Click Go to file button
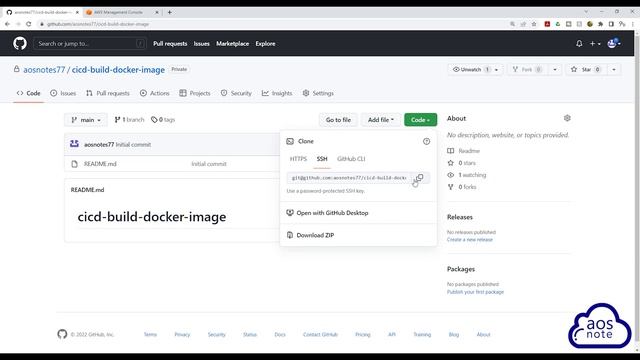This screenshot has width=640, height=360. pos(338,120)
